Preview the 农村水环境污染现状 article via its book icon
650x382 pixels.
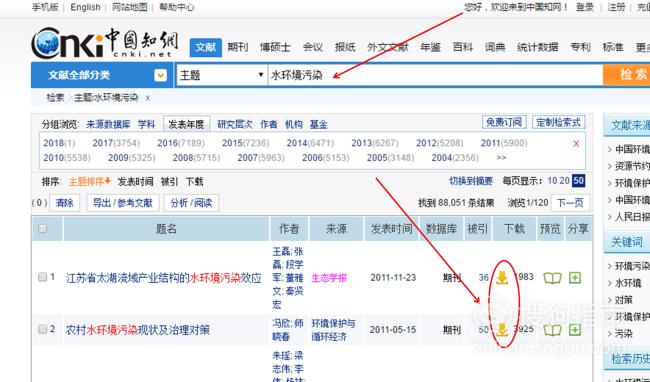[x=552, y=330]
